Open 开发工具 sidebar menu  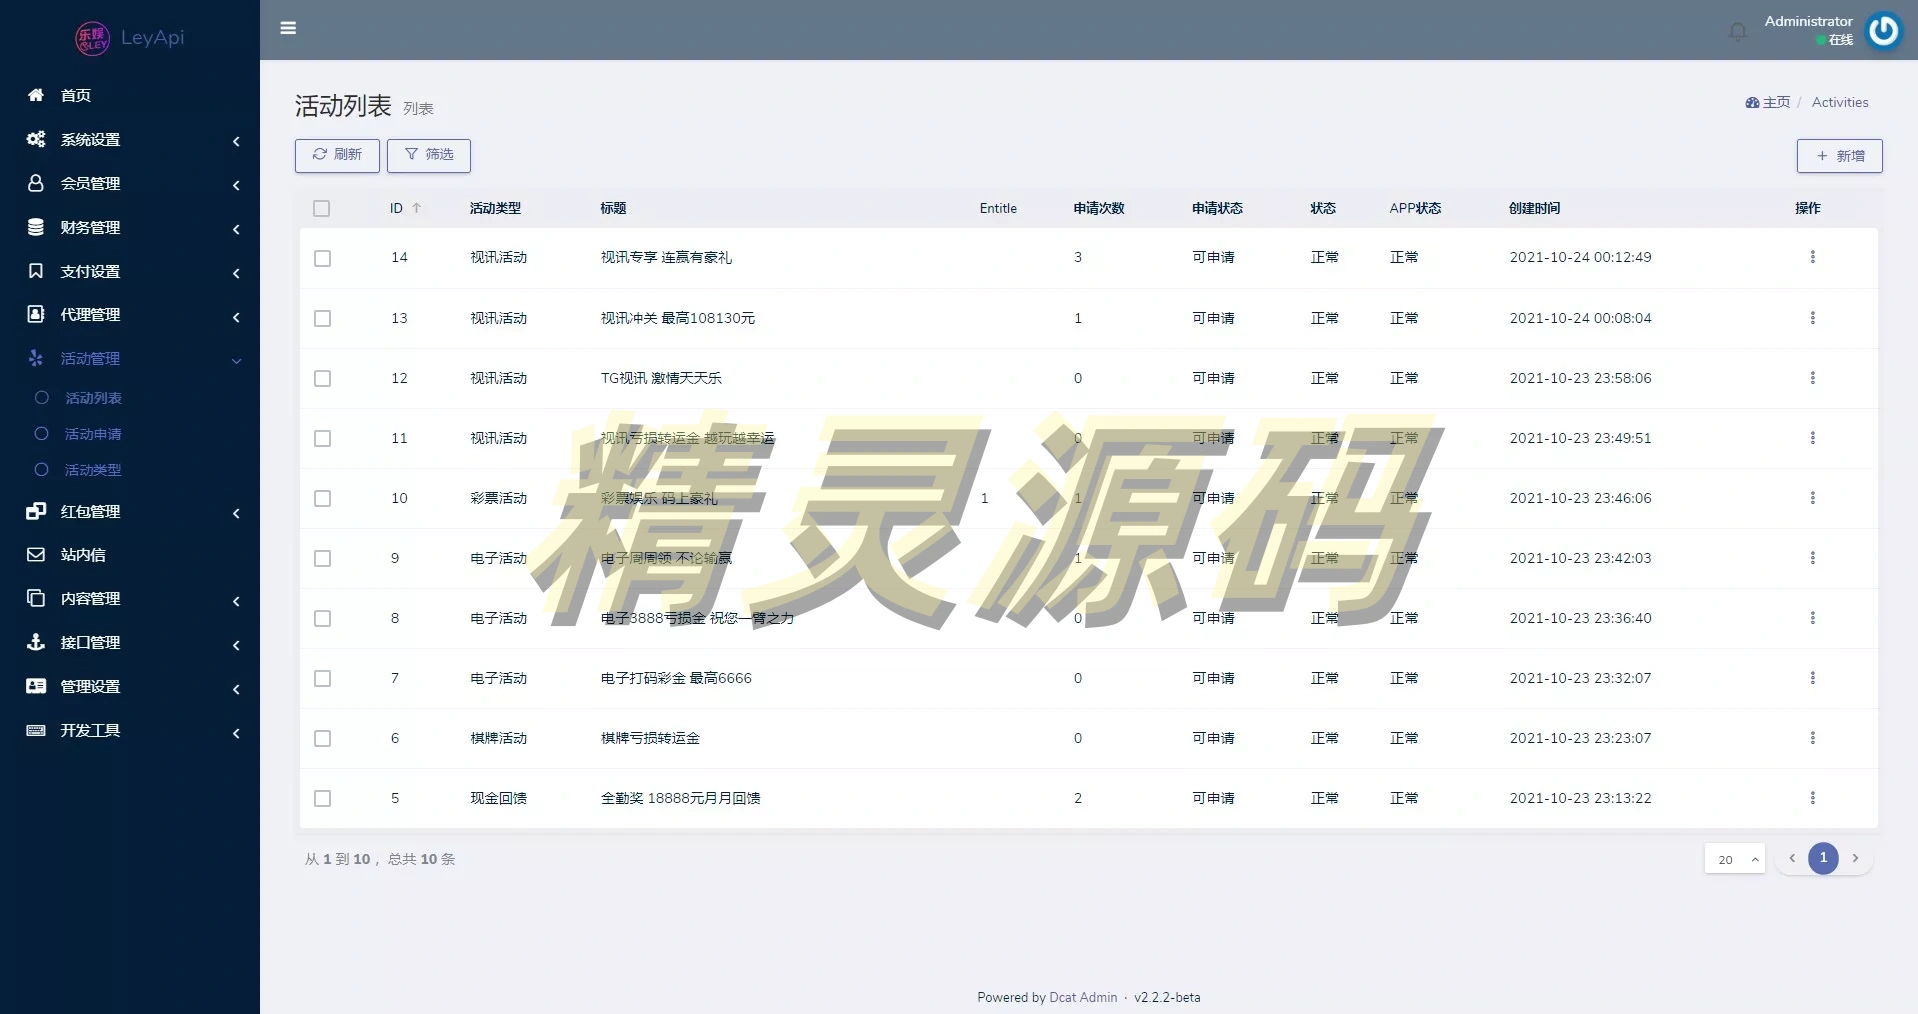pos(90,730)
